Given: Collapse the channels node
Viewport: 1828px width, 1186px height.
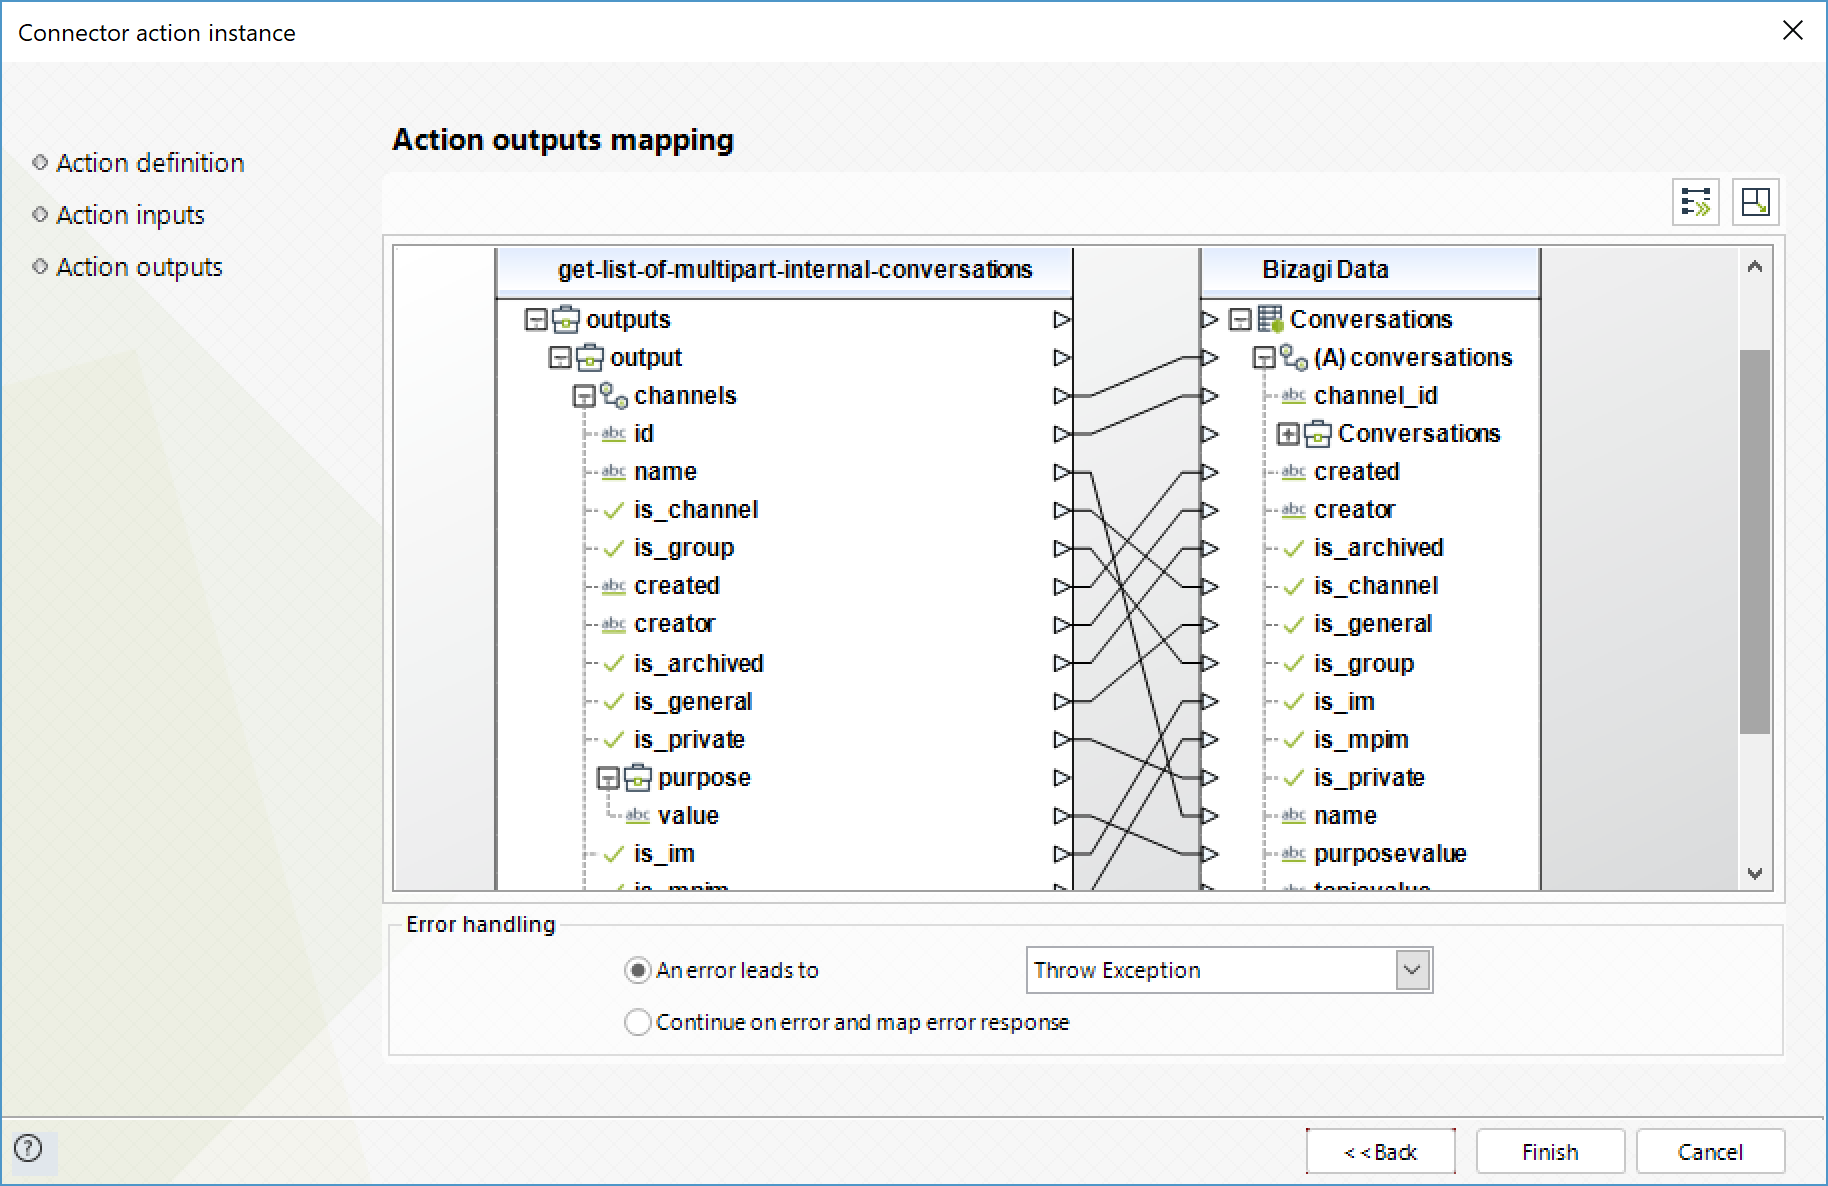Looking at the screenshot, I should (x=584, y=396).
